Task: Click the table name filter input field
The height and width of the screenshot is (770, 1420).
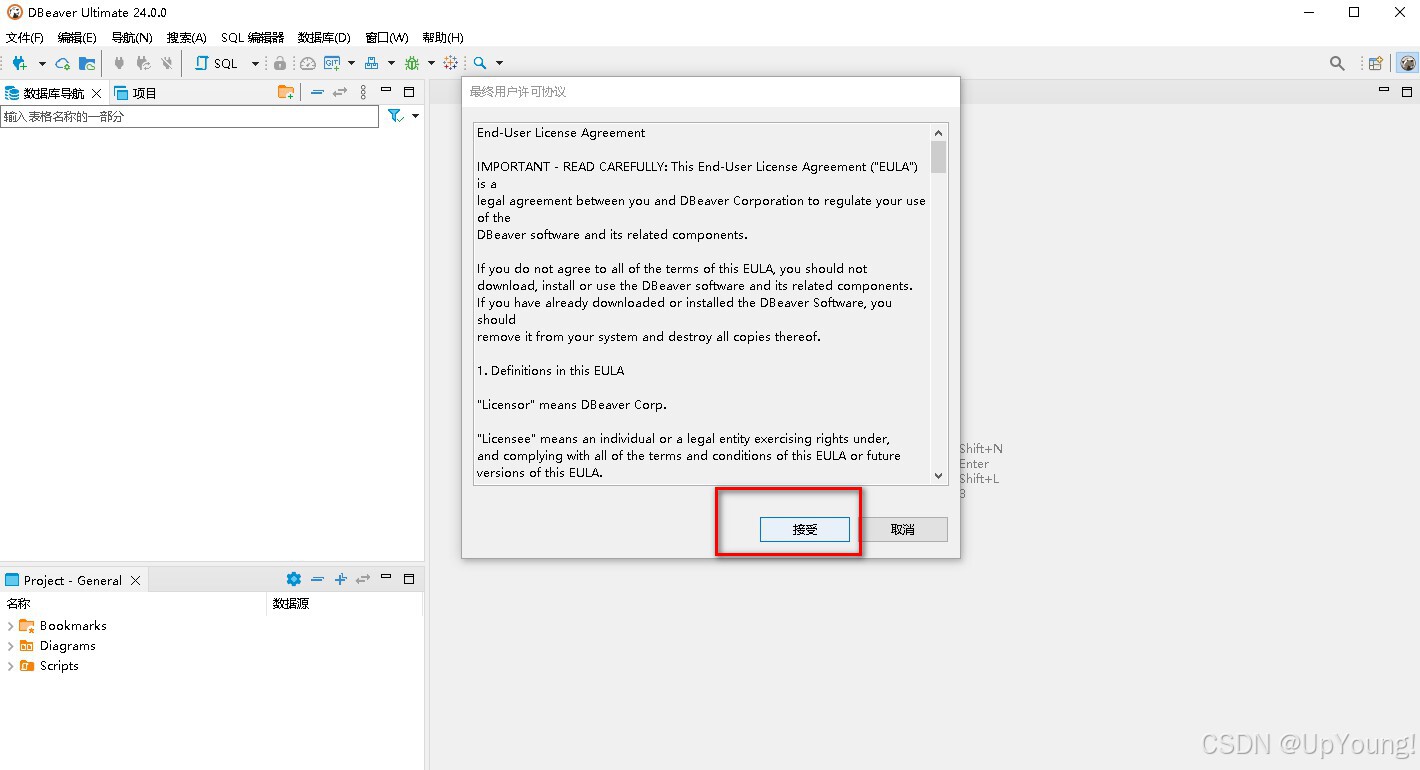Action: point(190,117)
